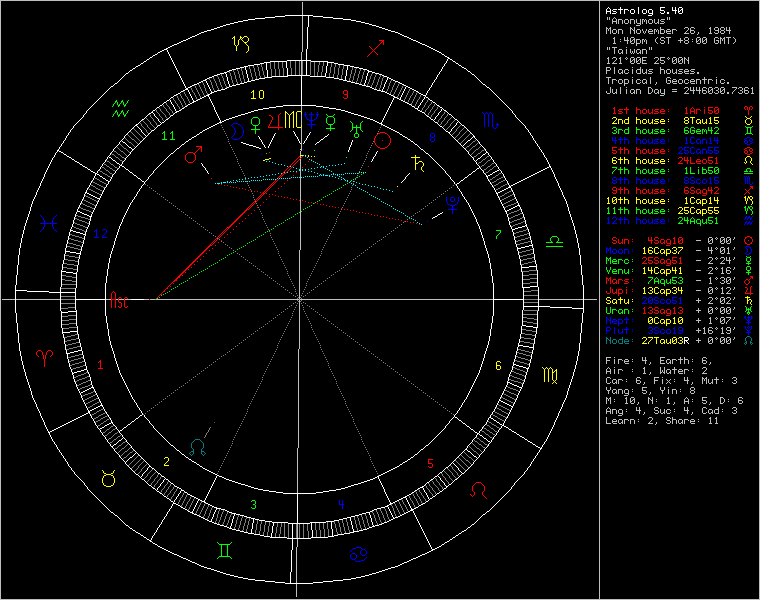Click the red Mars glyph in the chart
The height and width of the screenshot is (600, 760).
tap(193, 156)
